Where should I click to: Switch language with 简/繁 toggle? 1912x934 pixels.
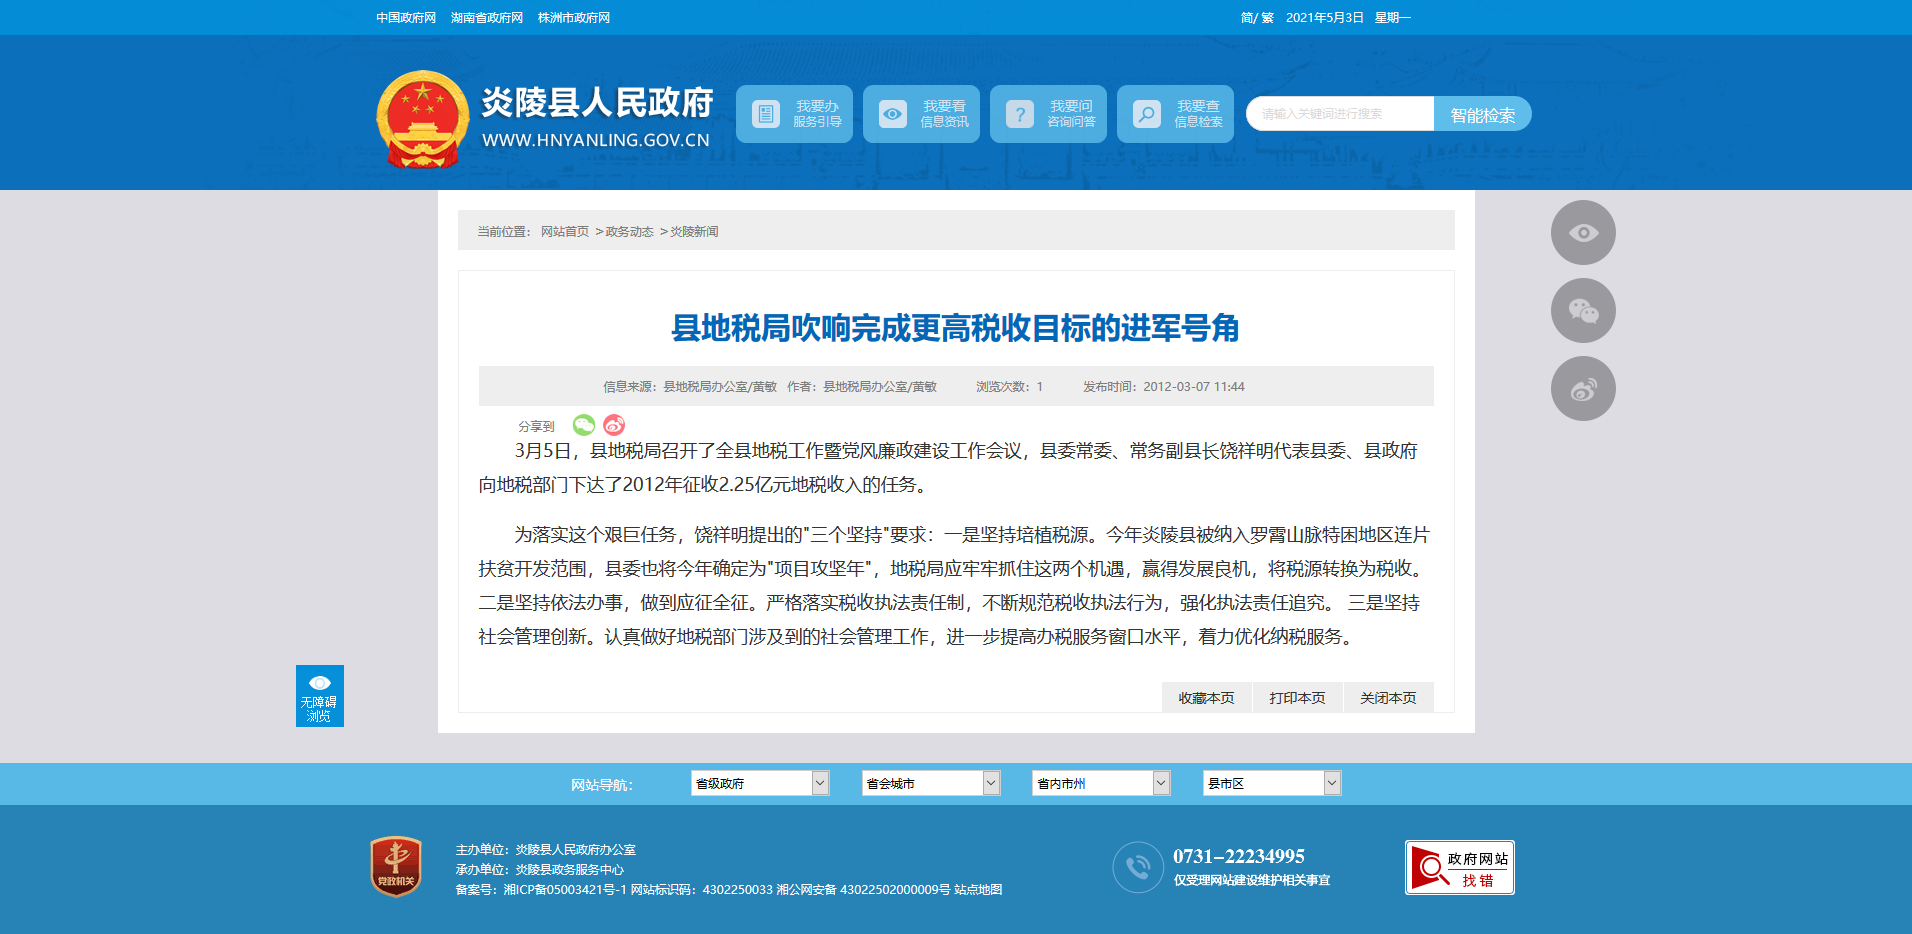[x=1256, y=18]
